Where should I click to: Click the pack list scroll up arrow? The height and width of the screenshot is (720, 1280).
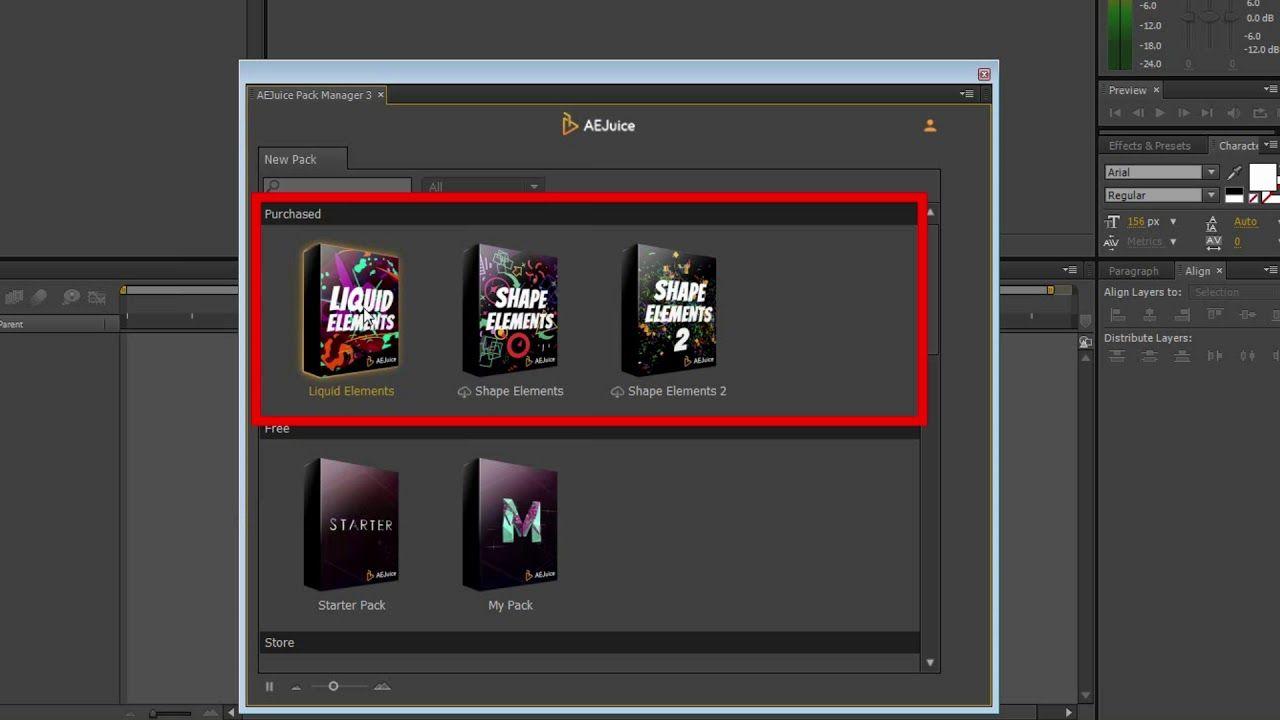click(x=930, y=213)
